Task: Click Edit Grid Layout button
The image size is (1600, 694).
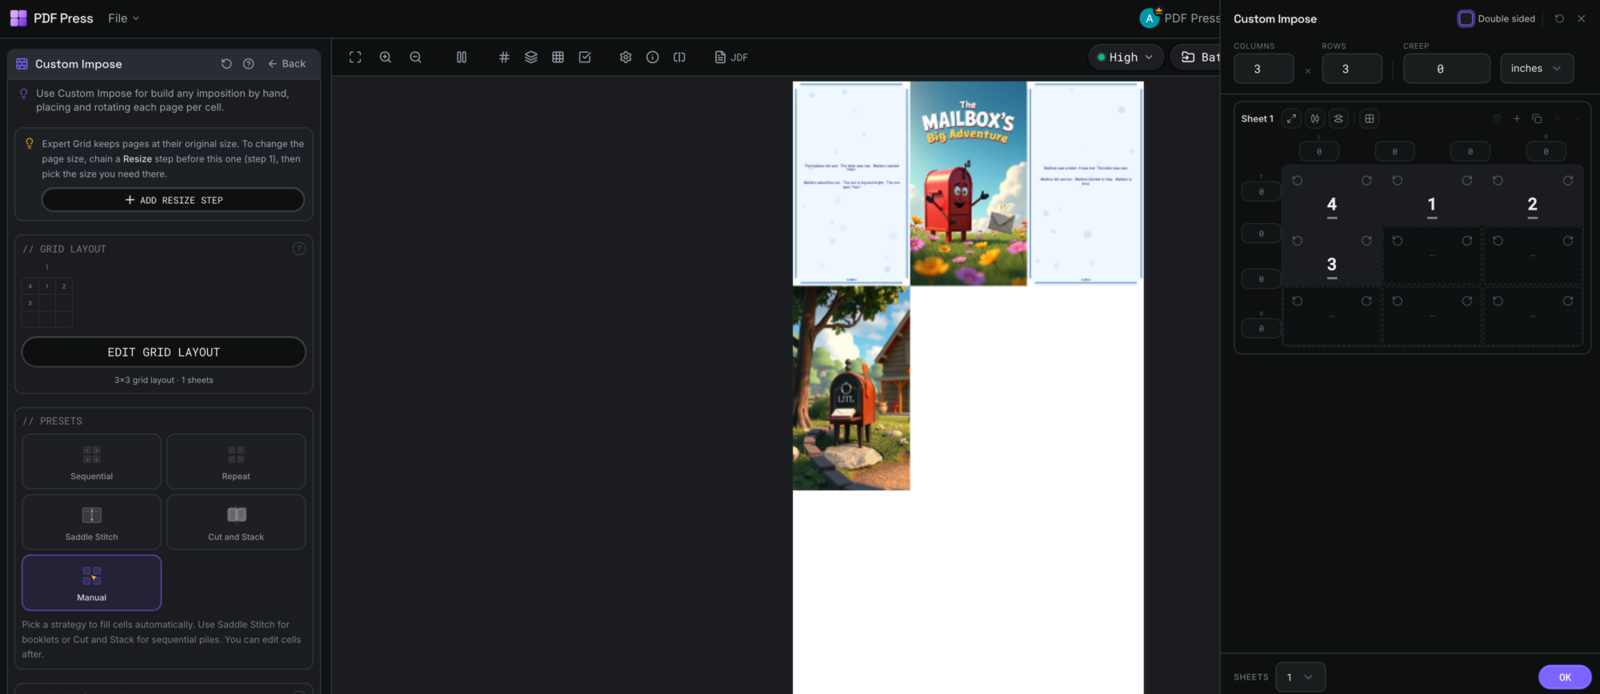Action: tap(164, 352)
